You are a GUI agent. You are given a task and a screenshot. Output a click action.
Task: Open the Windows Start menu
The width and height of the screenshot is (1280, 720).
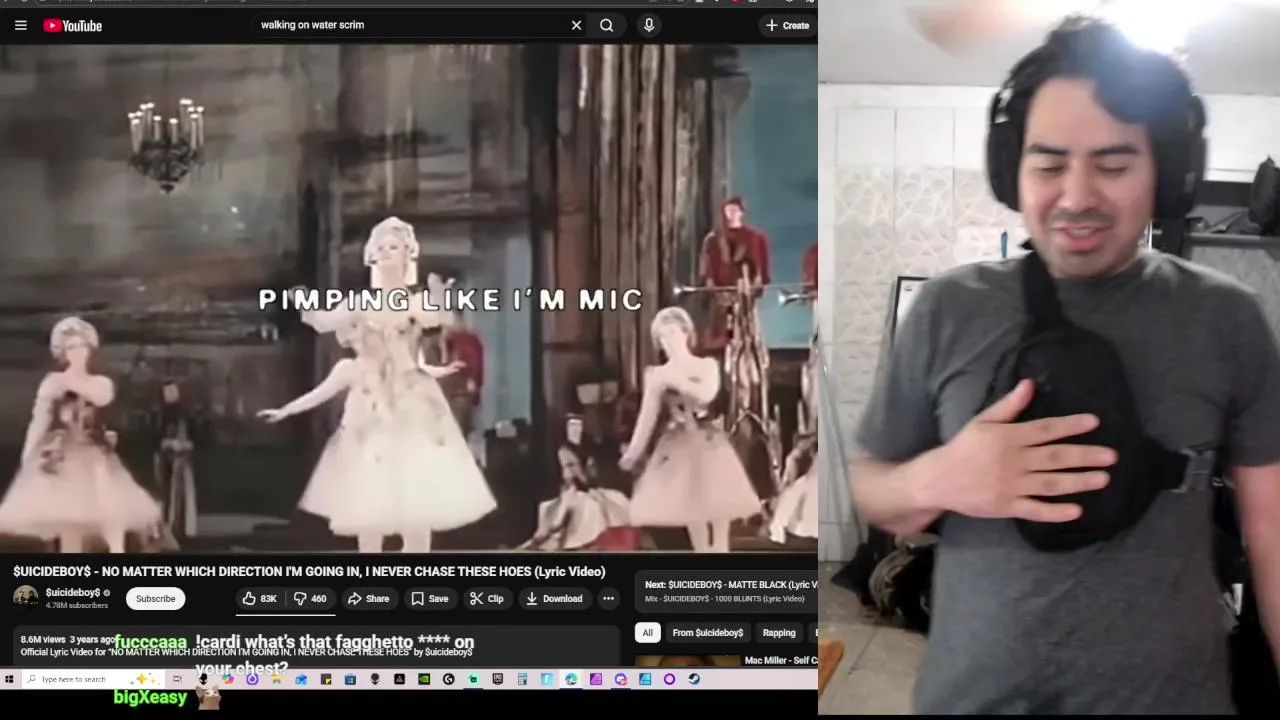click(9, 679)
